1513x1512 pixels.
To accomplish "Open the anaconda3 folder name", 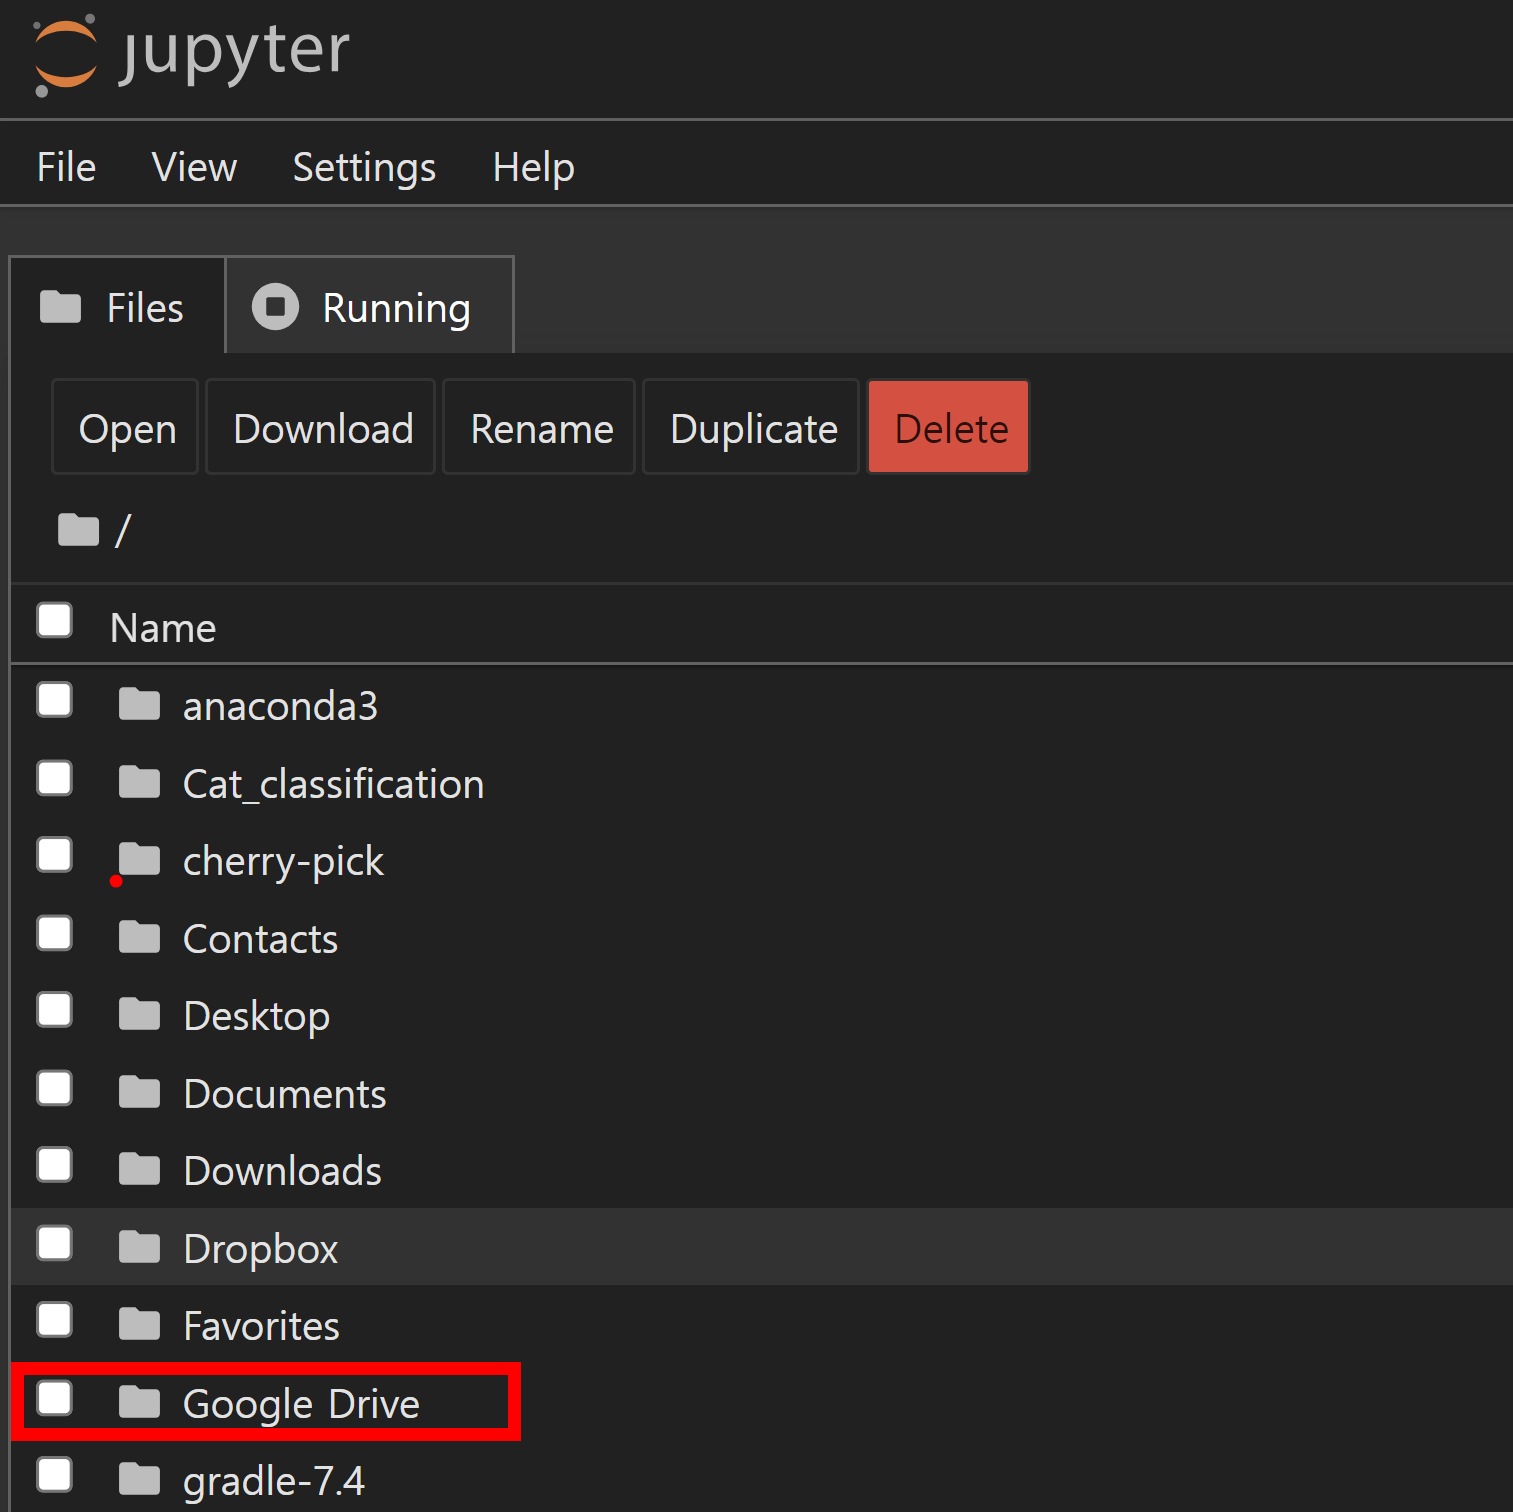I will click(x=281, y=706).
